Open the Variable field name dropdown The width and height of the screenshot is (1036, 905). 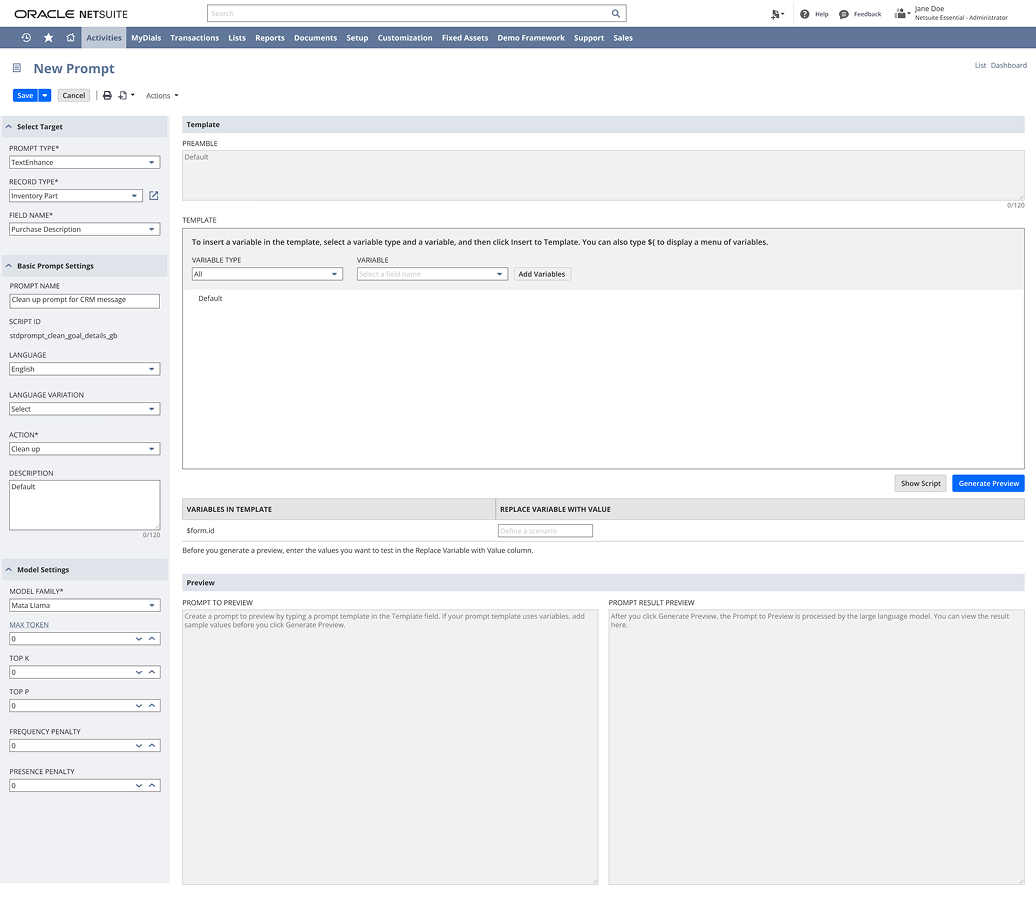(x=432, y=274)
